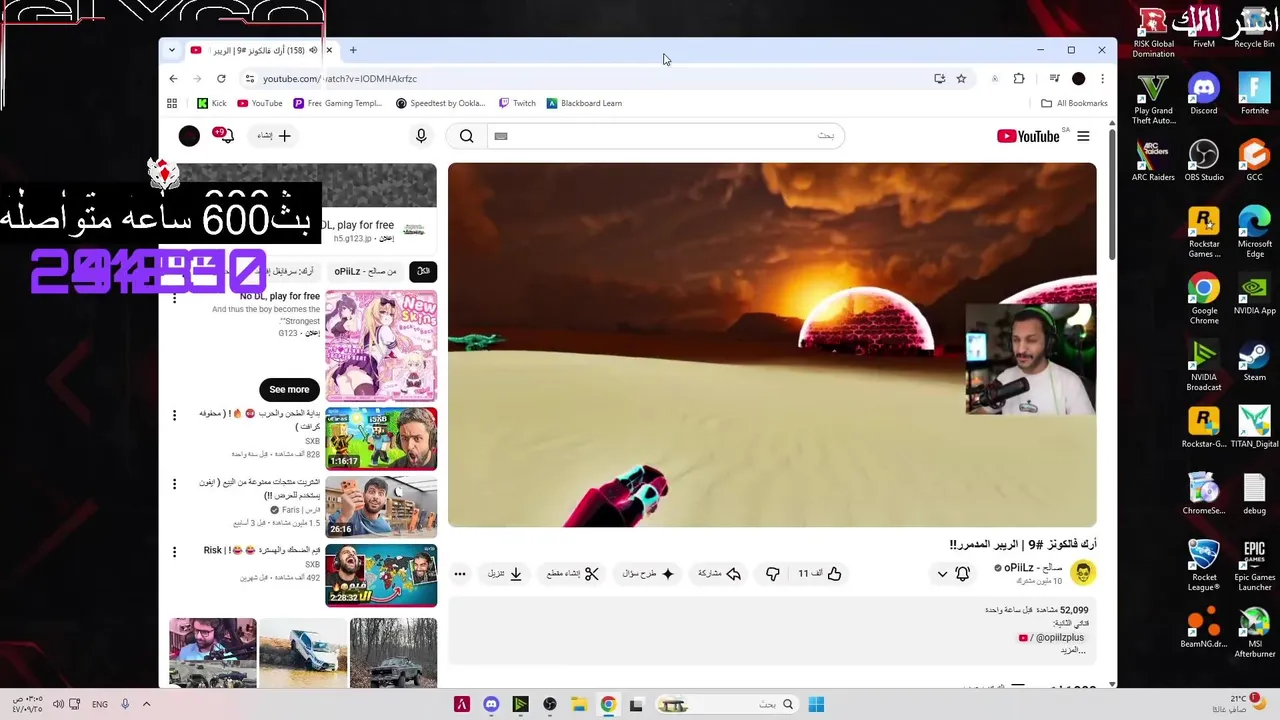This screenshot has width=1280, height=720.
Task: Open the 26:16 Faris video thumbnail
Action: [381, 506]
